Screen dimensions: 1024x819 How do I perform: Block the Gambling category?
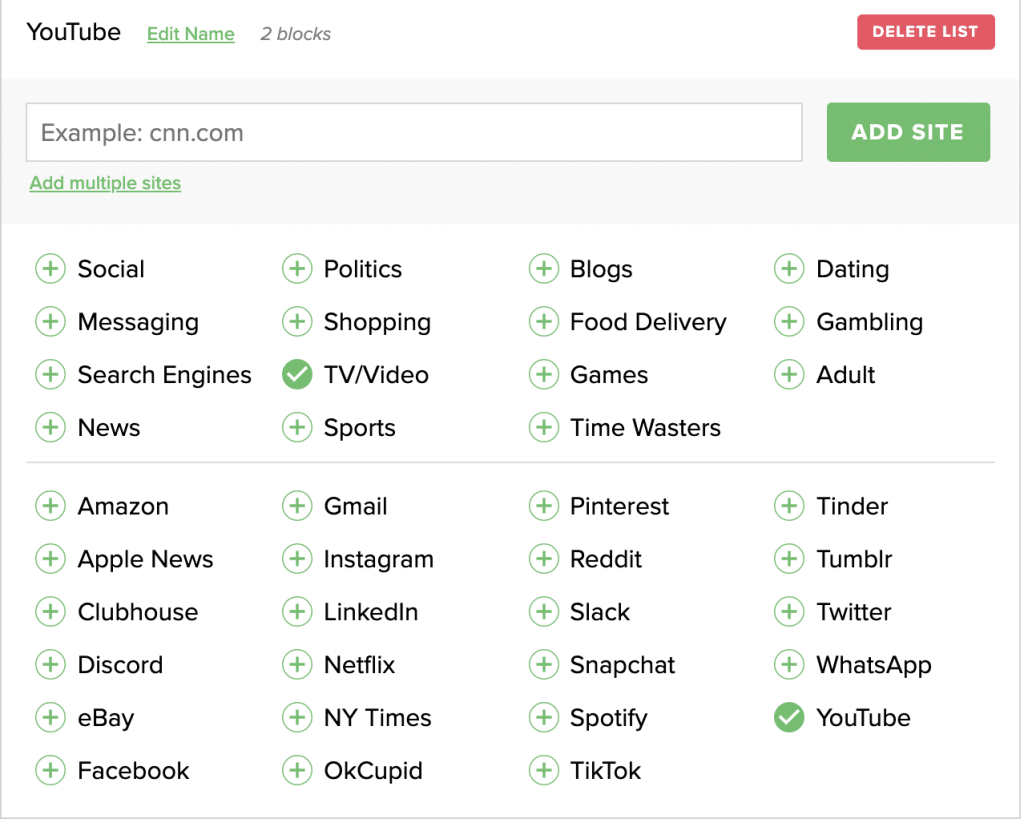tap(789, 321)
